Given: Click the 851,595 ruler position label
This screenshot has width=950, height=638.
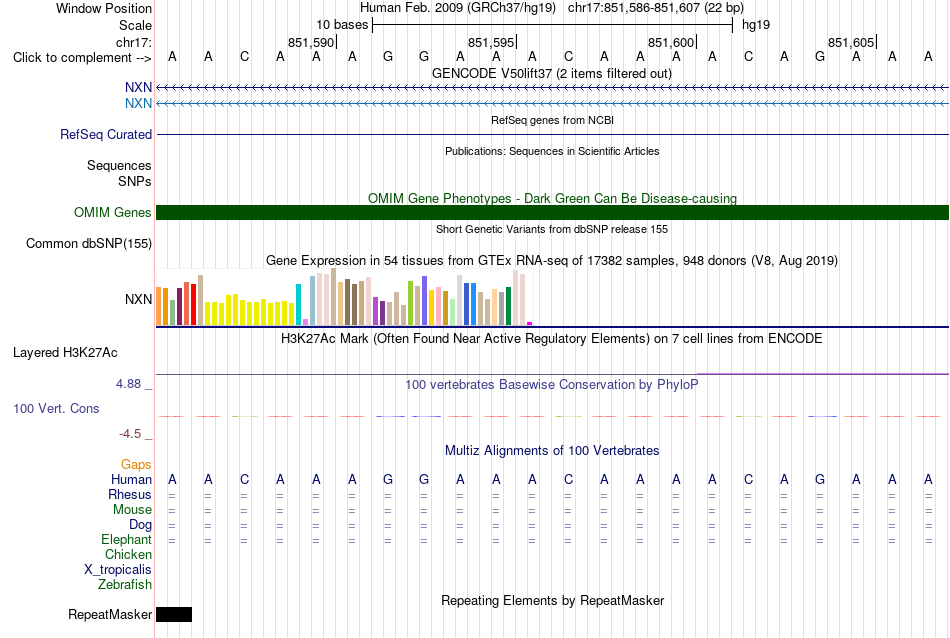Looking at the screenshot, I should pos(491,42).
